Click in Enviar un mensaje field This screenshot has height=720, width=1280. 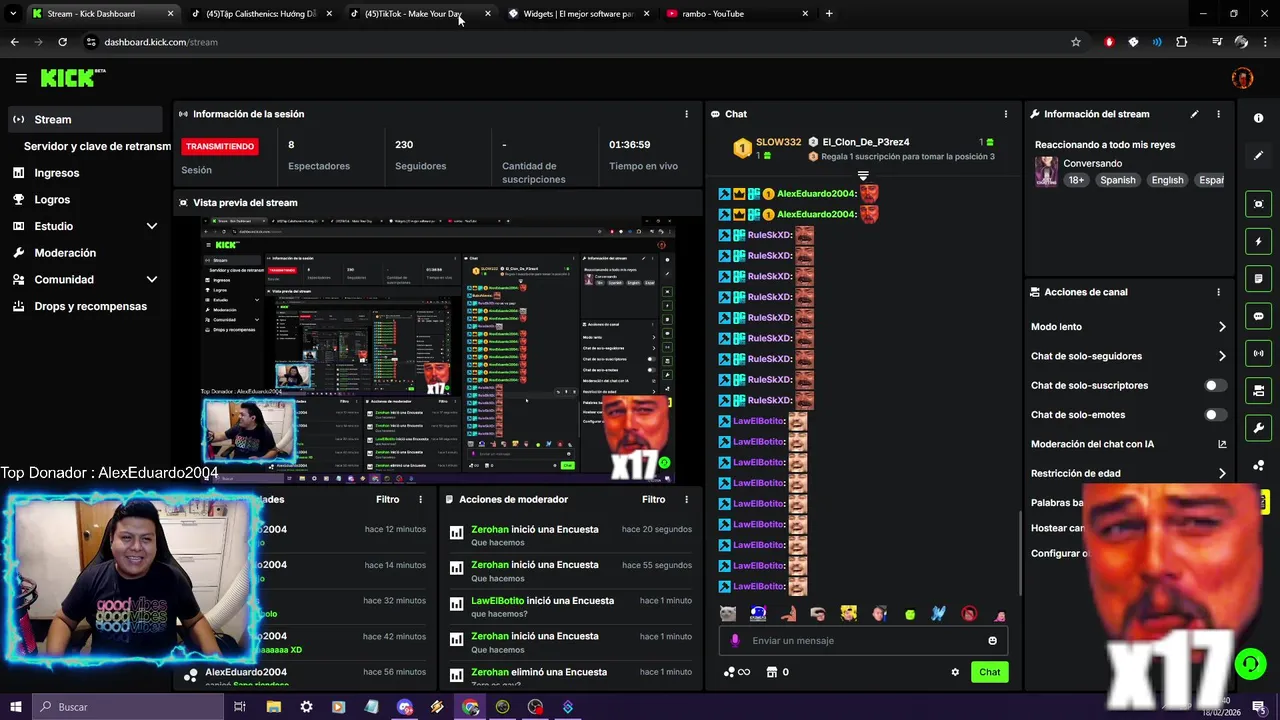863,641
